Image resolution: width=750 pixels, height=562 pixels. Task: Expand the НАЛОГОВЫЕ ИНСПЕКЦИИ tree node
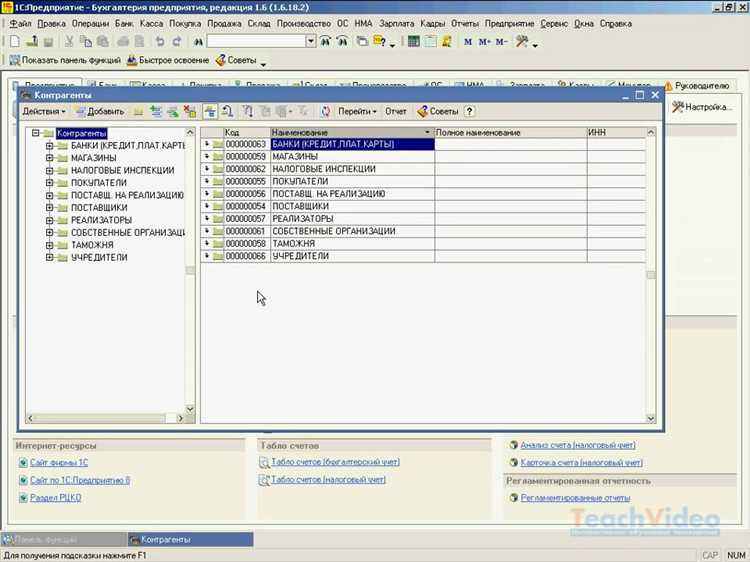click(x=49, y=170)
